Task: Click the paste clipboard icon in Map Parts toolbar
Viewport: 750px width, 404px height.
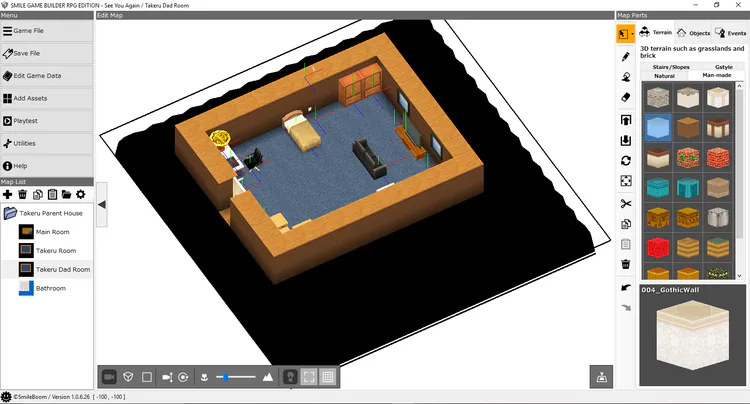Action: (626, 244)
